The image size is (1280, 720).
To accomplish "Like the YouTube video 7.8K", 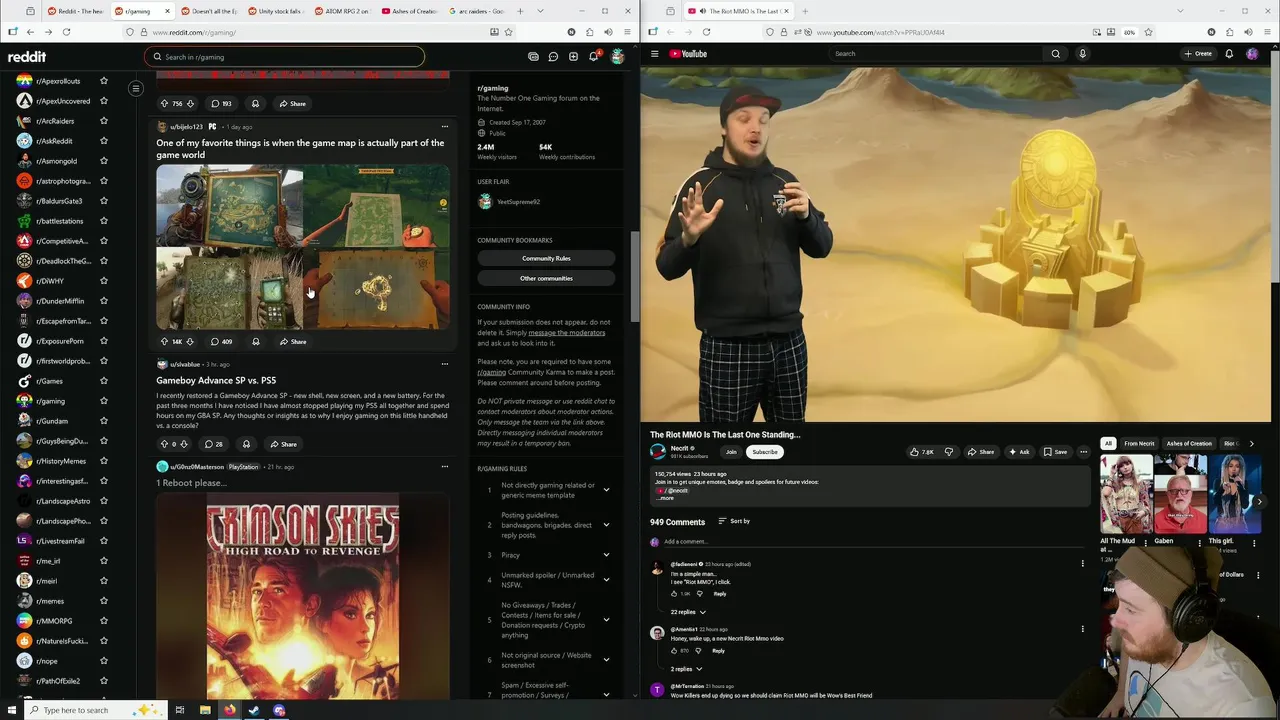I will (921, 452).
